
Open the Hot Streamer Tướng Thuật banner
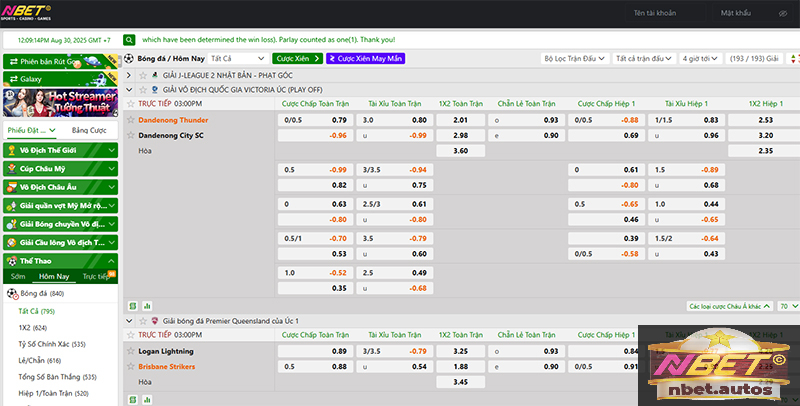60,104
